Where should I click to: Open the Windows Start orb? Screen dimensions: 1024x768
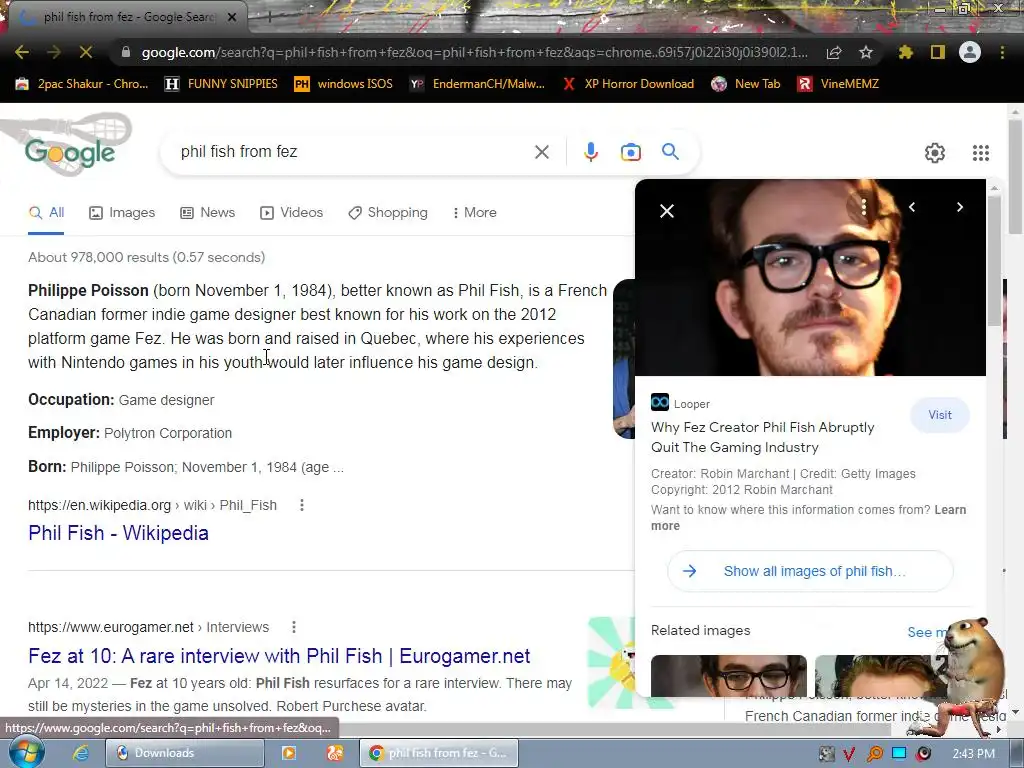[x=26, y=752]
